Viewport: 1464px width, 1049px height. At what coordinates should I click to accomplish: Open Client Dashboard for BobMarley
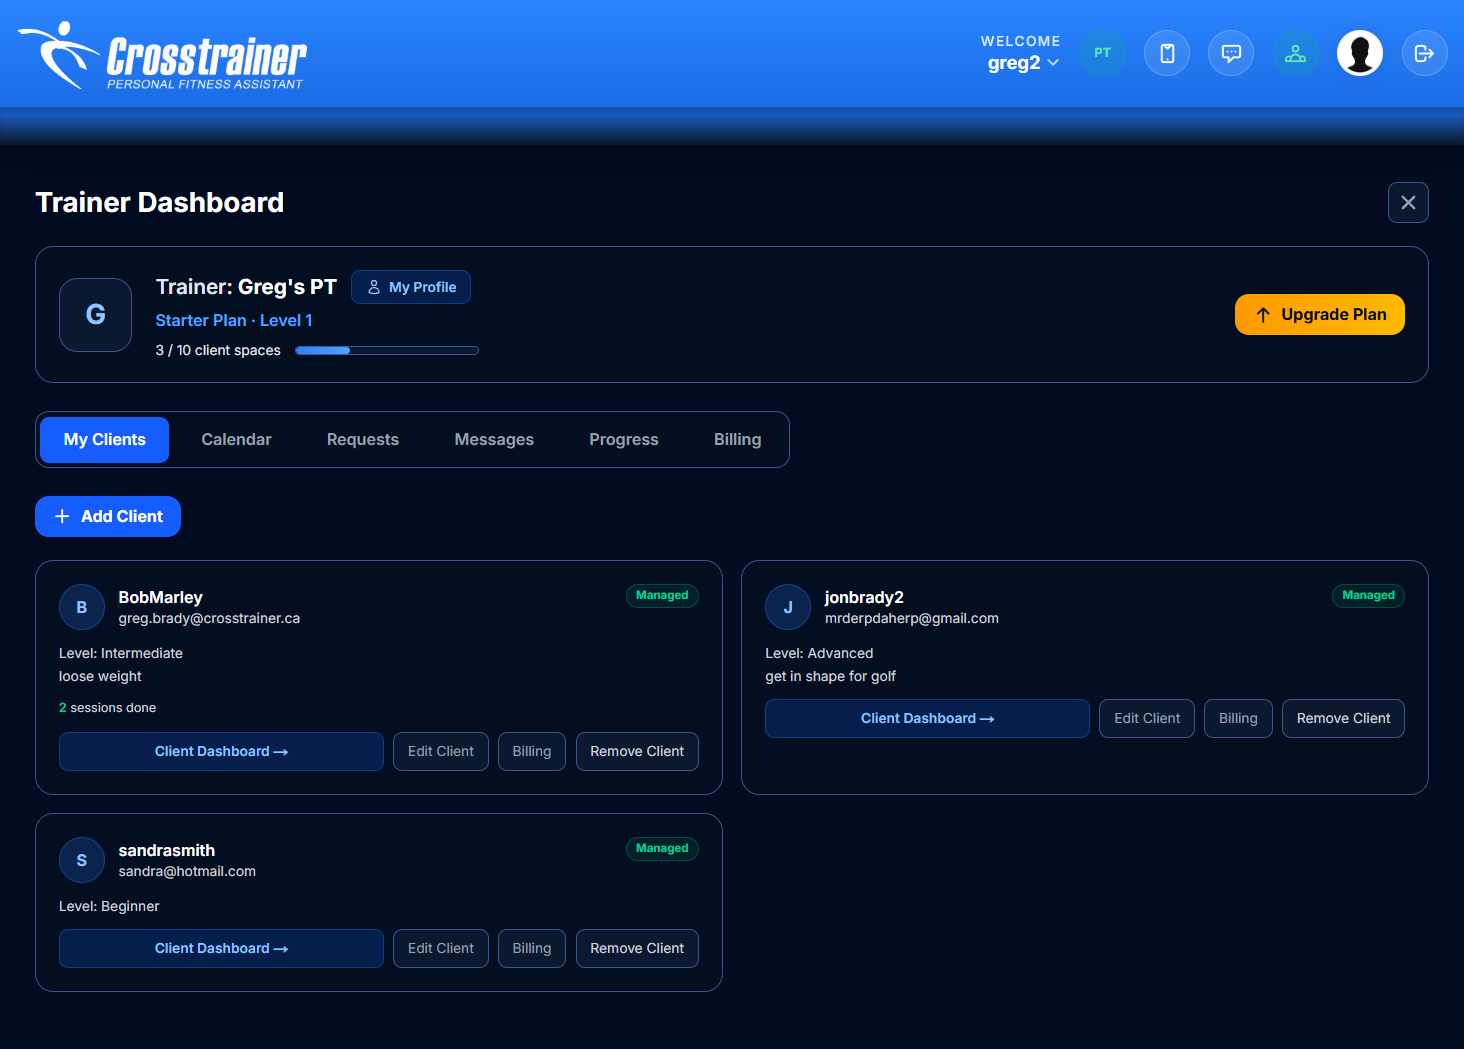pyautogui.click(x=221, y=751)
